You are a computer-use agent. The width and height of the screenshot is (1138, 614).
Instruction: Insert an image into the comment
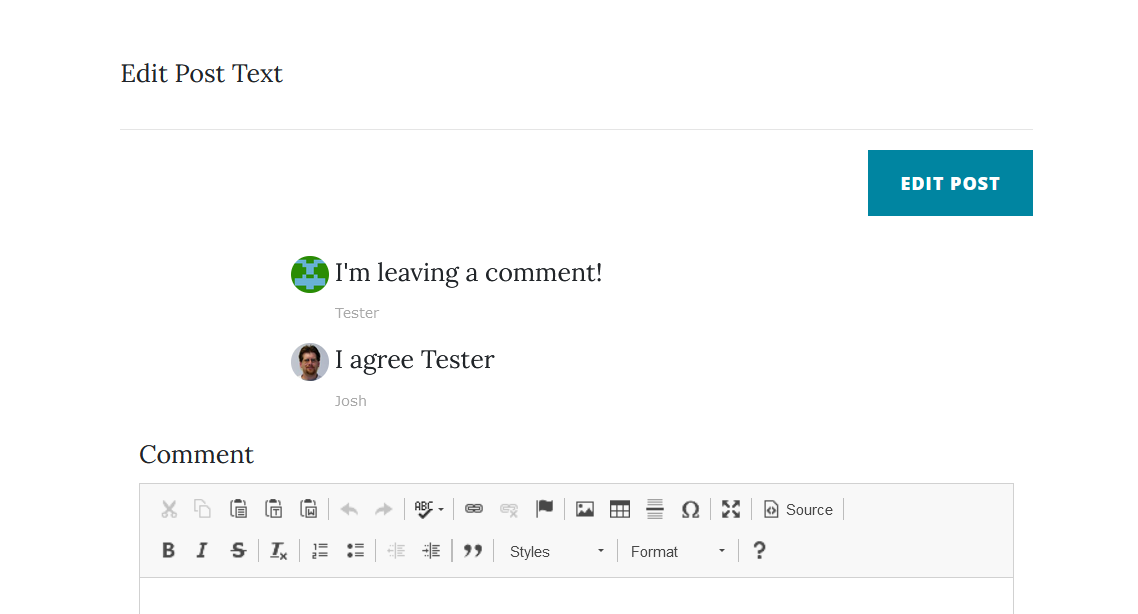click(585, 509)
